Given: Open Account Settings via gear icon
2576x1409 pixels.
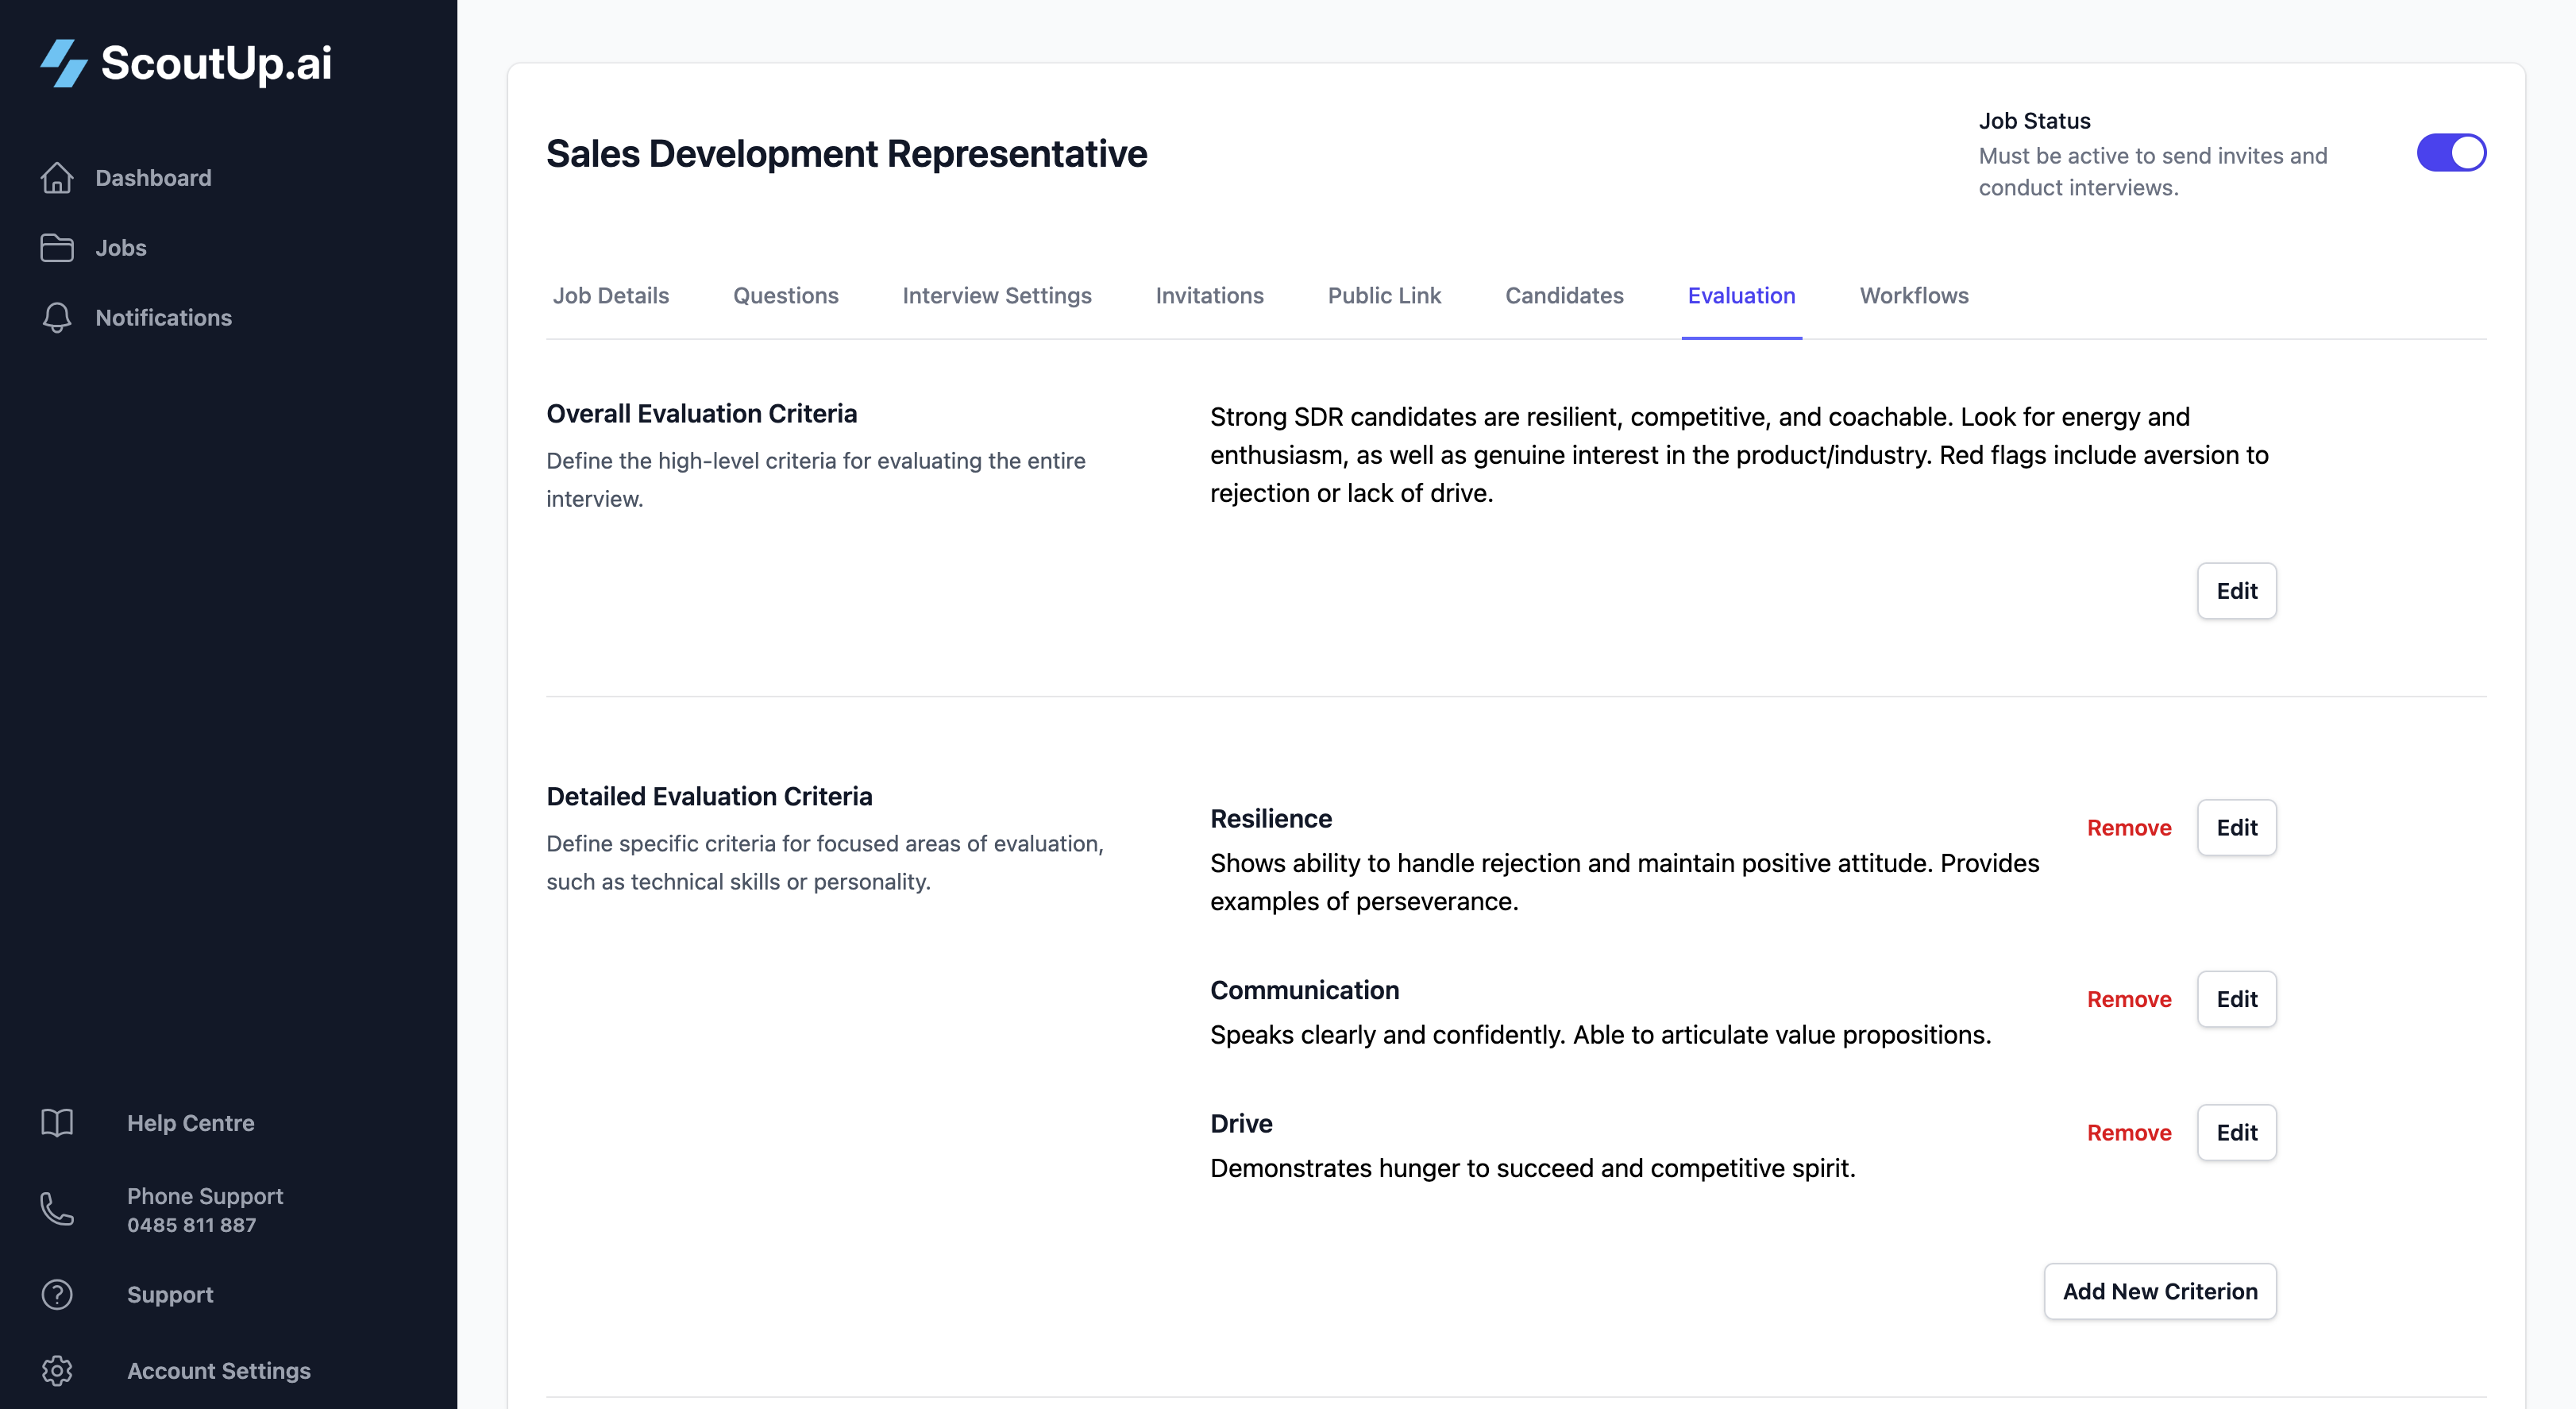Looking at the screenshot, I should tap(57, 1371).
